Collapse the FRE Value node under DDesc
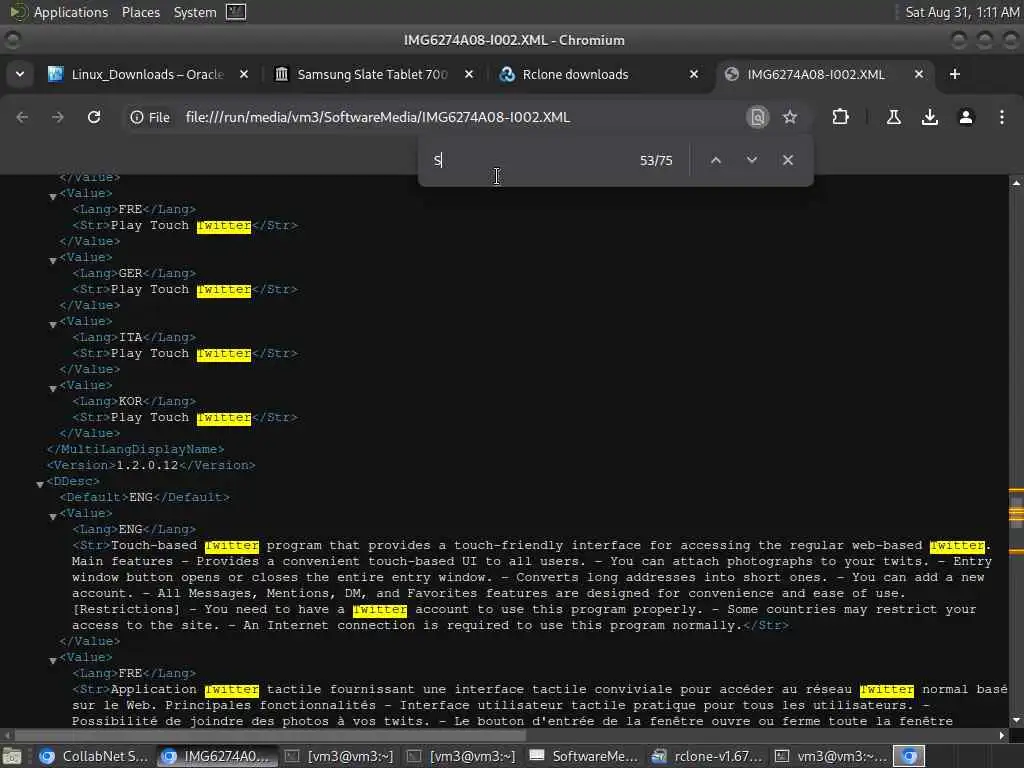 coord(53,660)
